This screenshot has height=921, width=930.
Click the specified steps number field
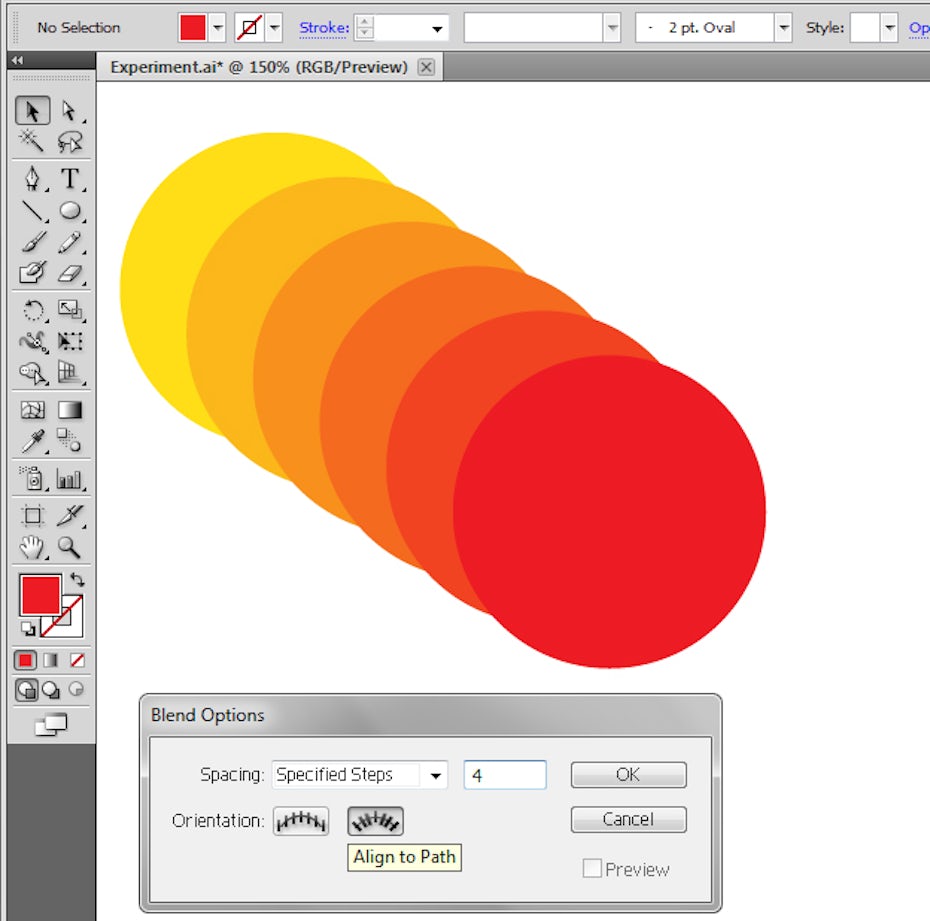[x=505, y=775]
